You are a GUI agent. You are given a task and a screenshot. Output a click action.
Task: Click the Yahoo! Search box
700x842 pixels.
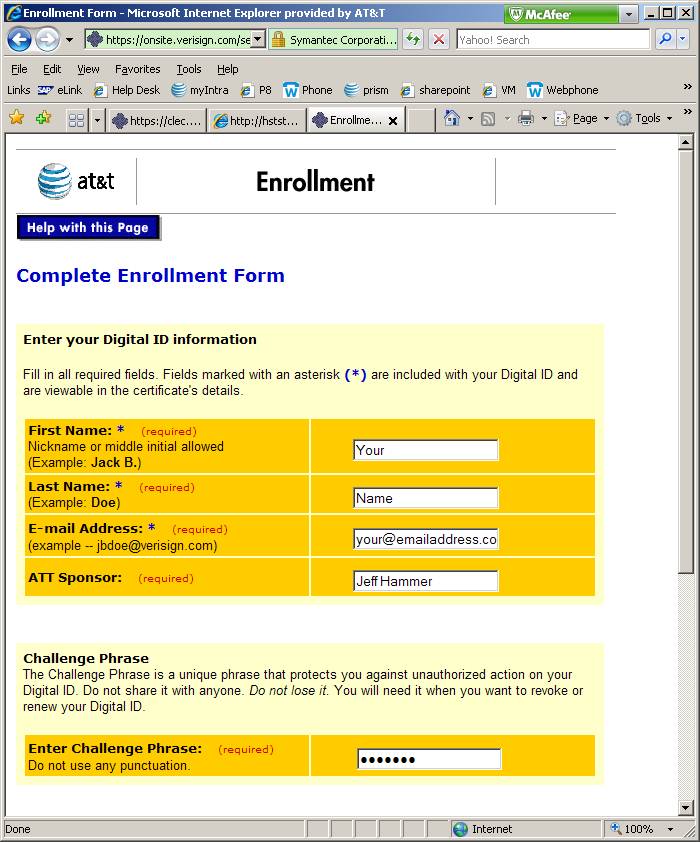coord(553,39)
